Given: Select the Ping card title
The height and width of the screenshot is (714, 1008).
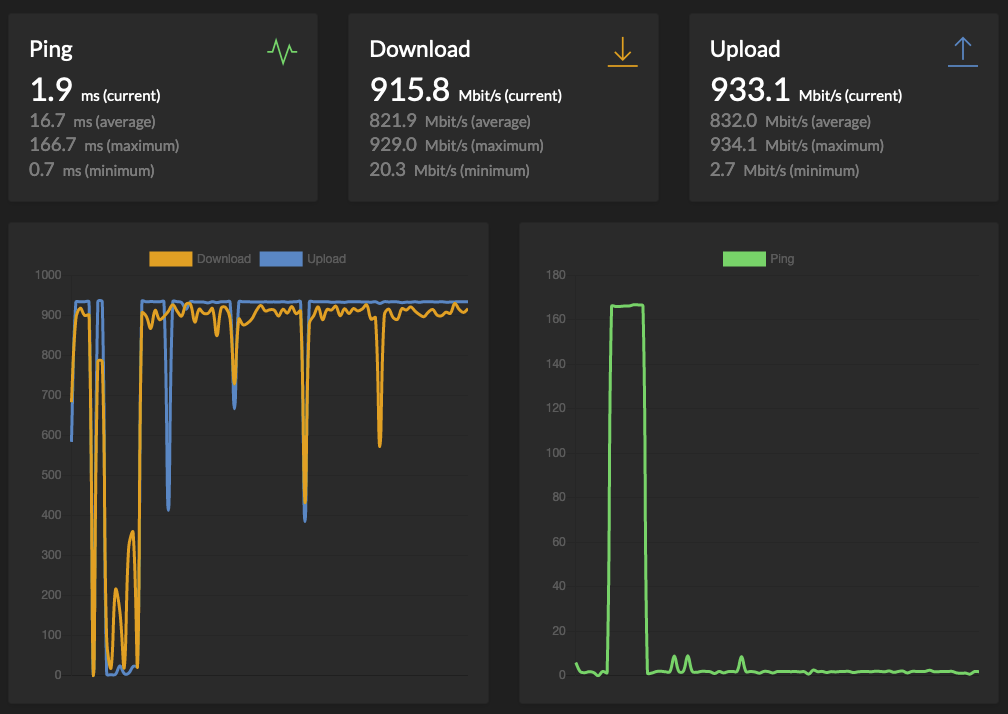Looking at the screenshot, I should (x=51, y=49).
